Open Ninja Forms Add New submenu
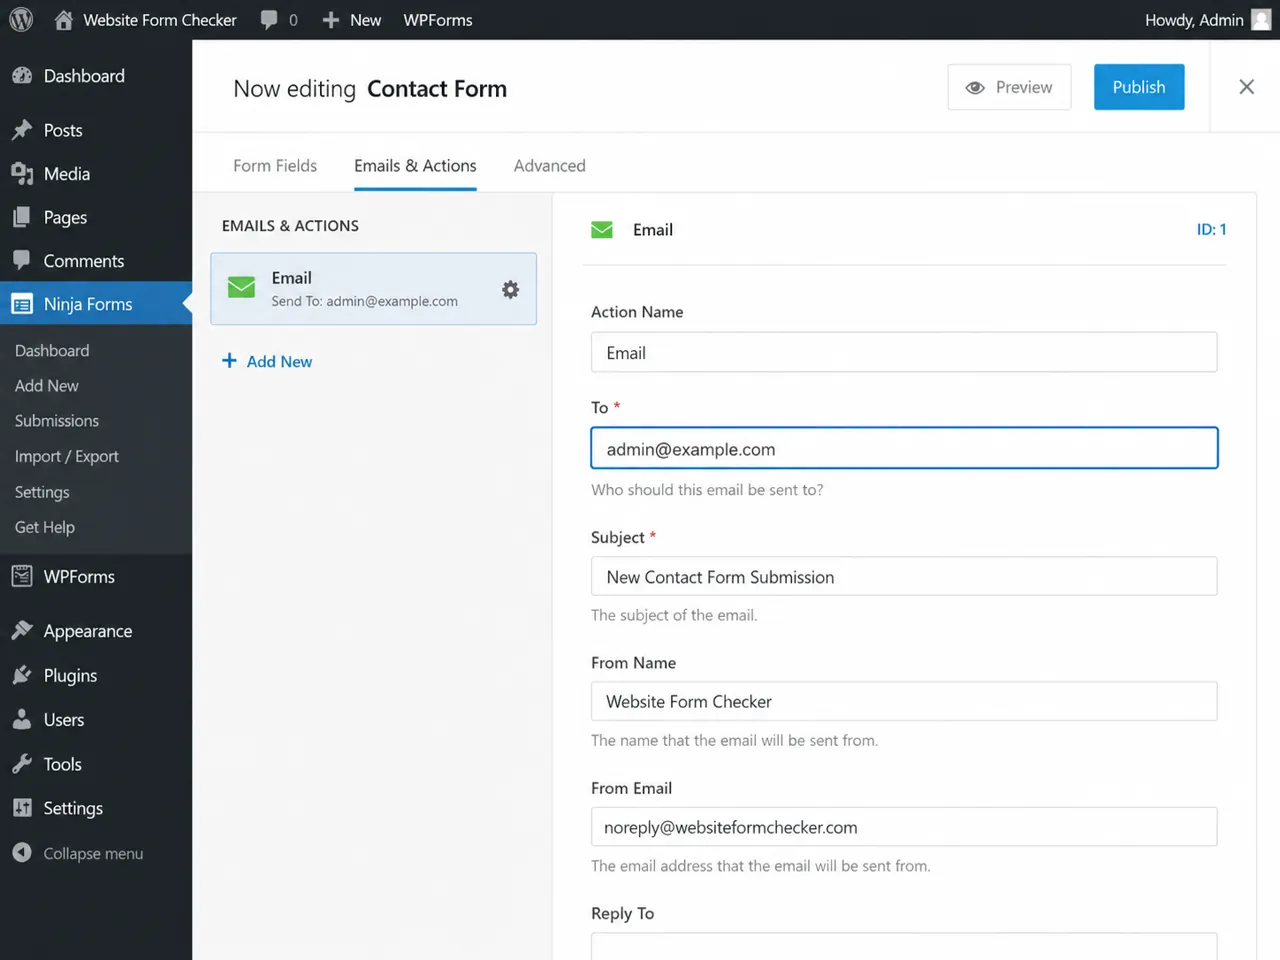The image size is (1280, 960). [x=47, y=385]
